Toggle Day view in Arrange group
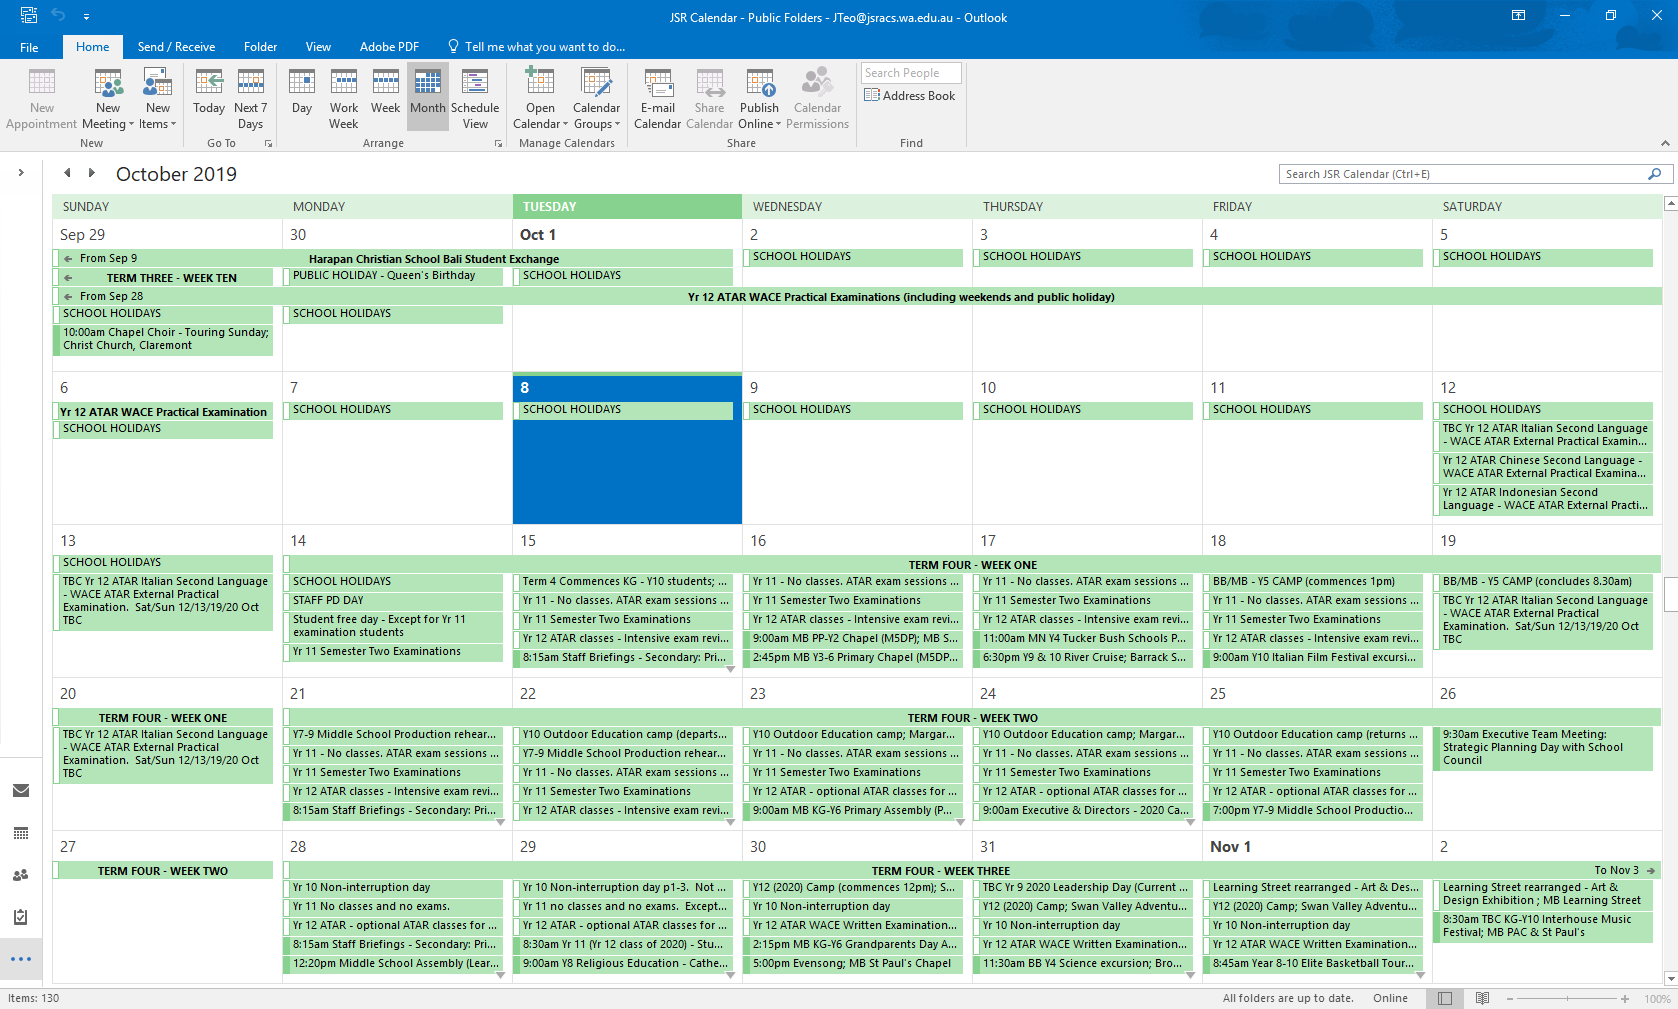The width and height of the screenshot is (1678, 1009). point(301,97)
